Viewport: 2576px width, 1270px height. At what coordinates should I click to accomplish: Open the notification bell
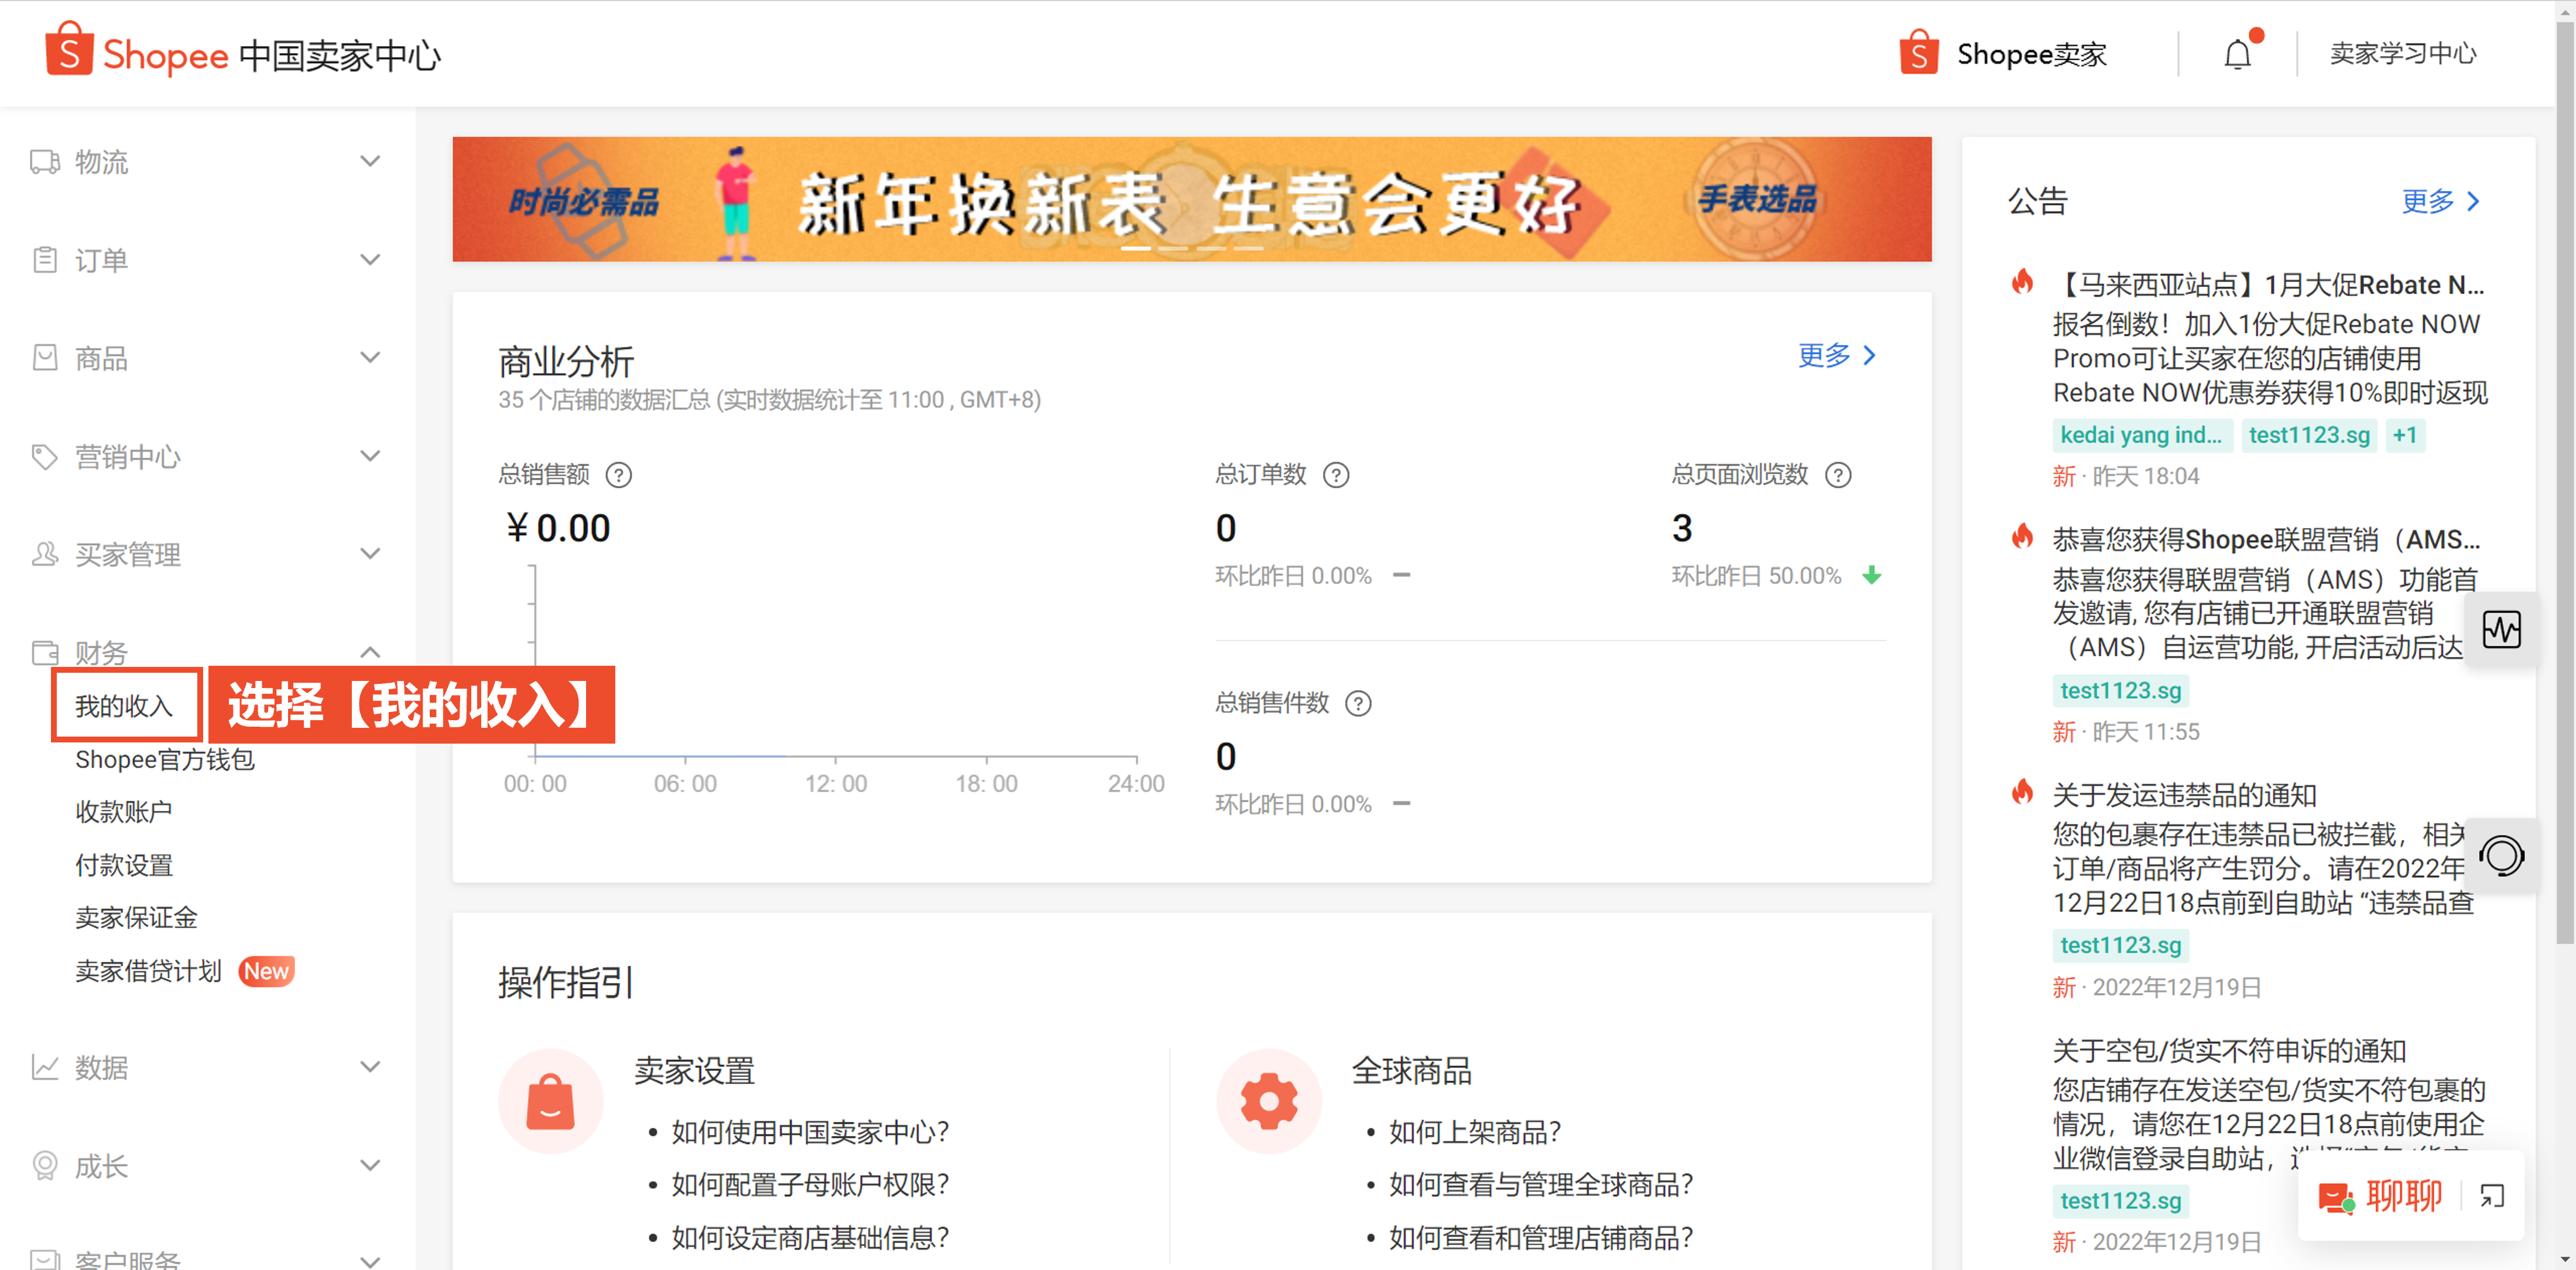[2238, 54]
